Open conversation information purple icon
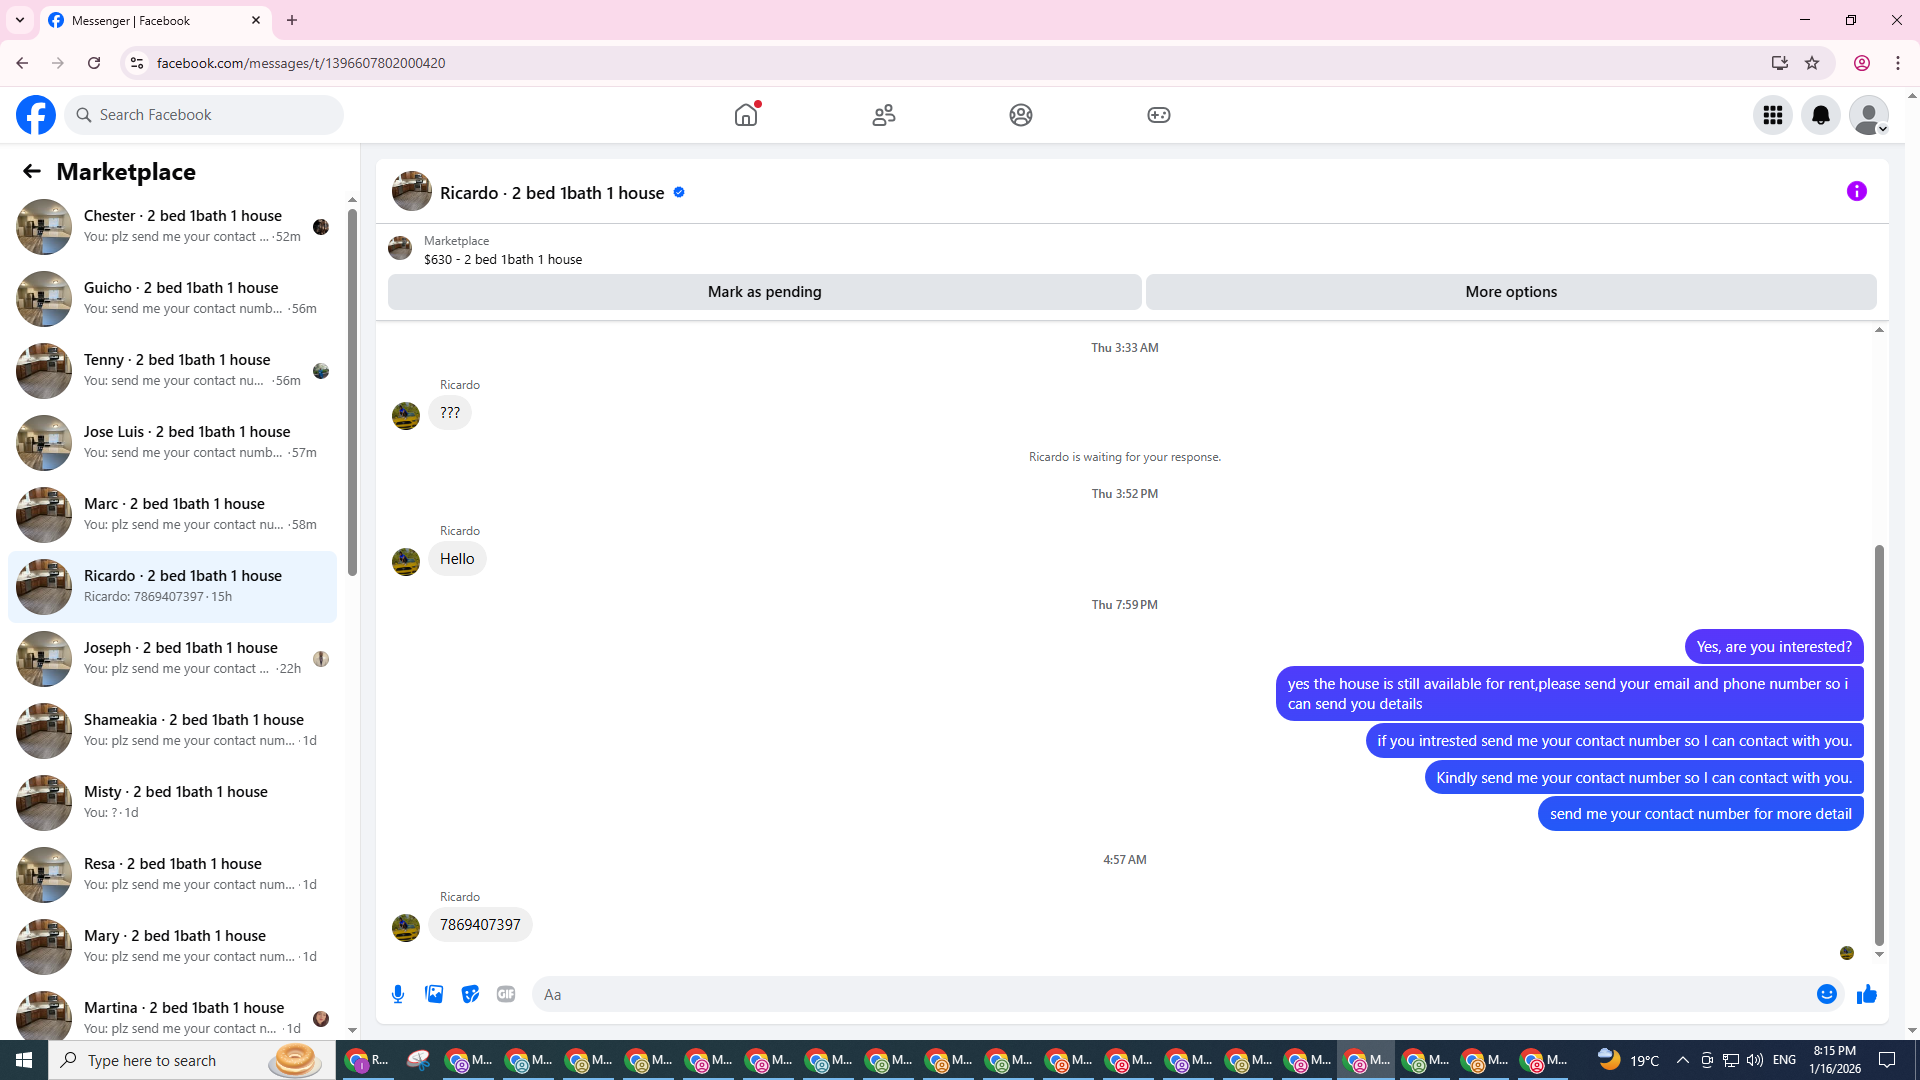Screen dimensions: 1920x1080 coord(1856,191)
